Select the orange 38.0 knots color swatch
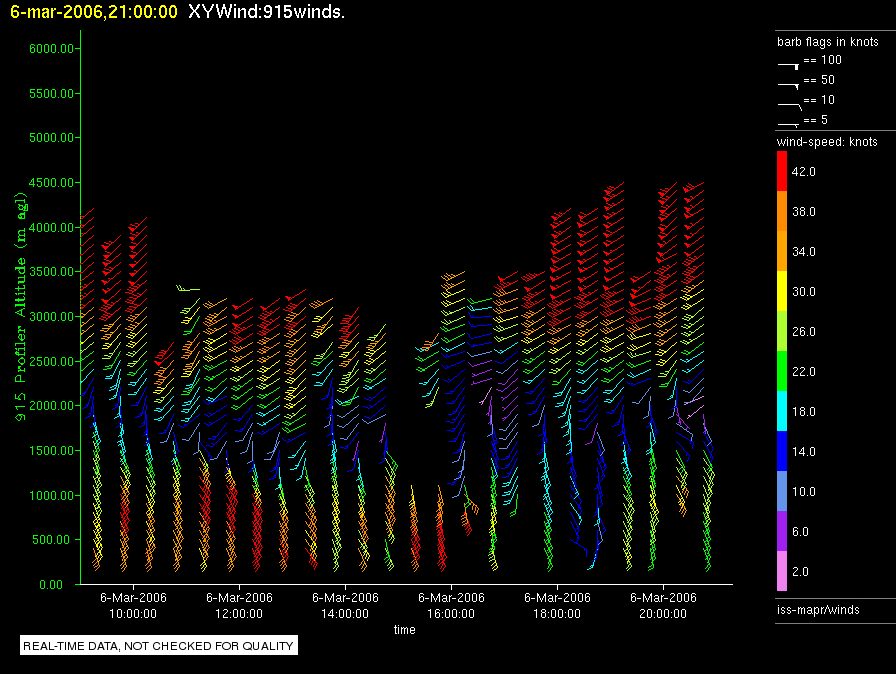This screenshot has width=896, height=674. click(x=783, y=212)
